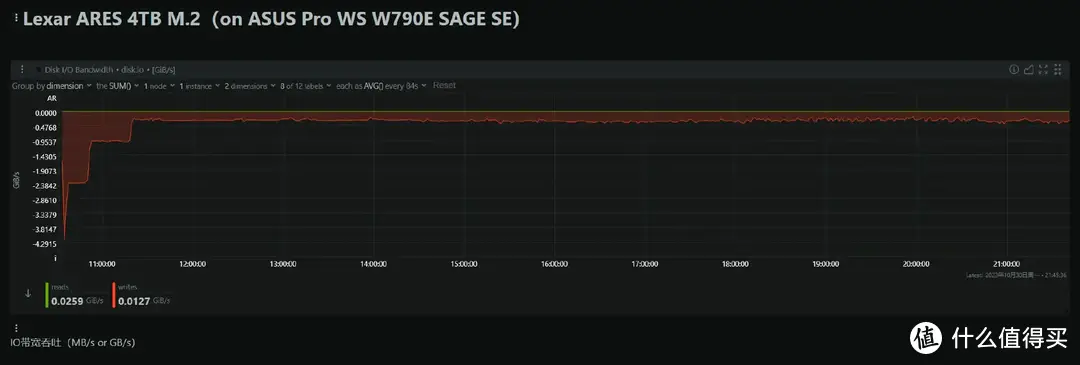1080x365 pixels.
Task: Click the info marker below the y-axis
Action: 55,258
